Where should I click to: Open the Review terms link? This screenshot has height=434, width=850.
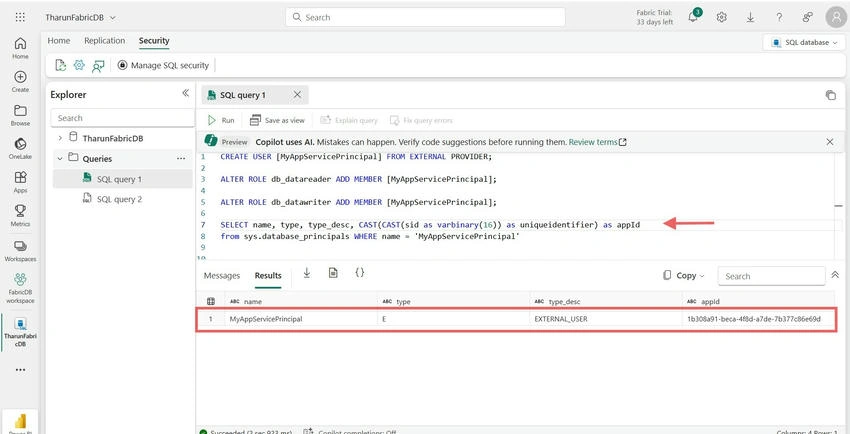597,142
